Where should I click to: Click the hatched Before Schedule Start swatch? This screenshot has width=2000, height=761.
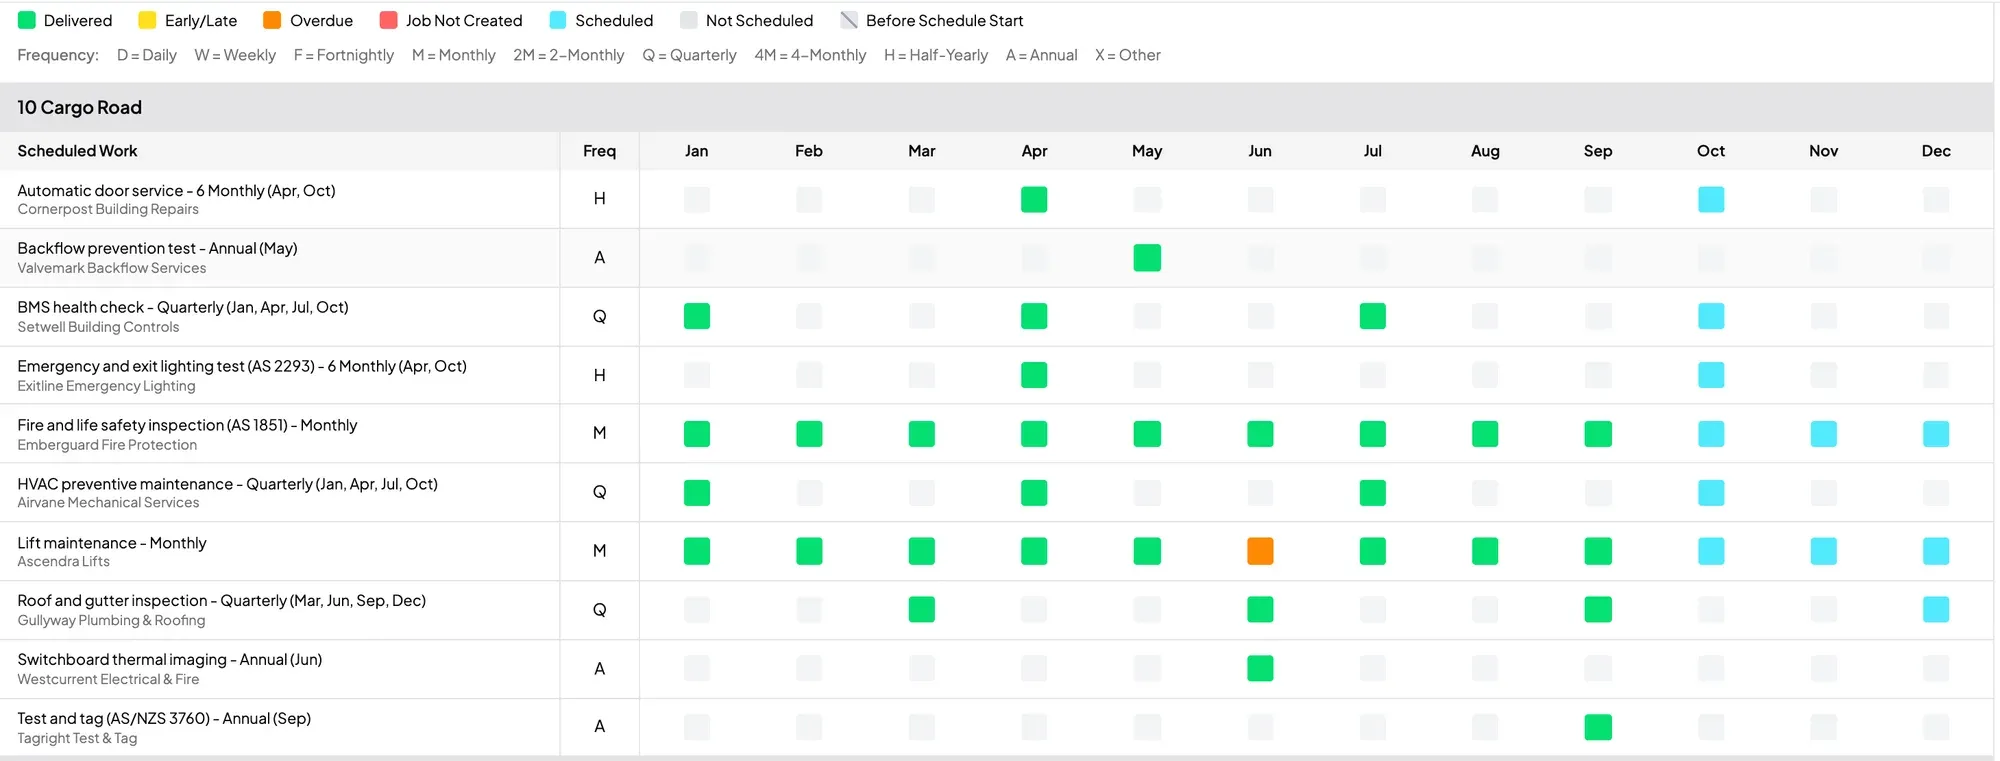coord(849,20)
